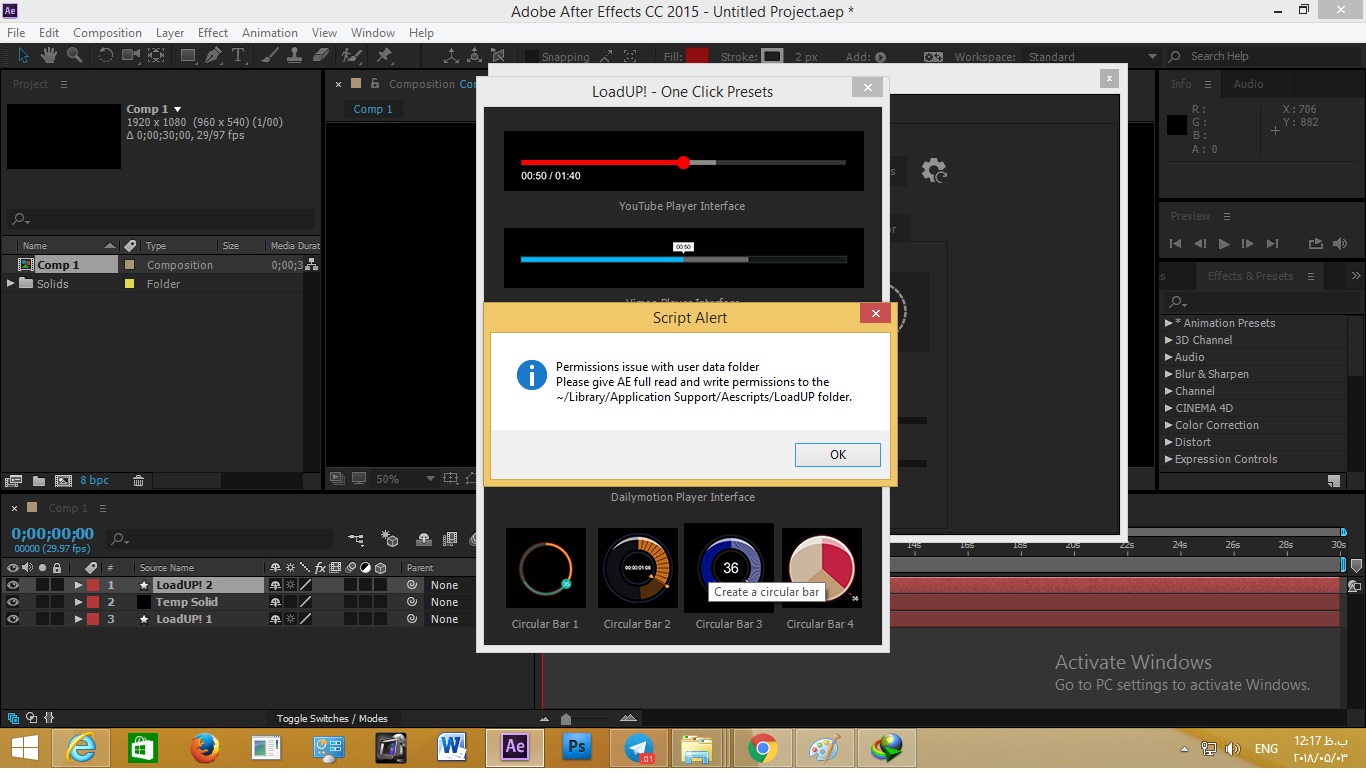
Task: Open the Animation menu
Action: pyautogui.click(x=270, y=33)
